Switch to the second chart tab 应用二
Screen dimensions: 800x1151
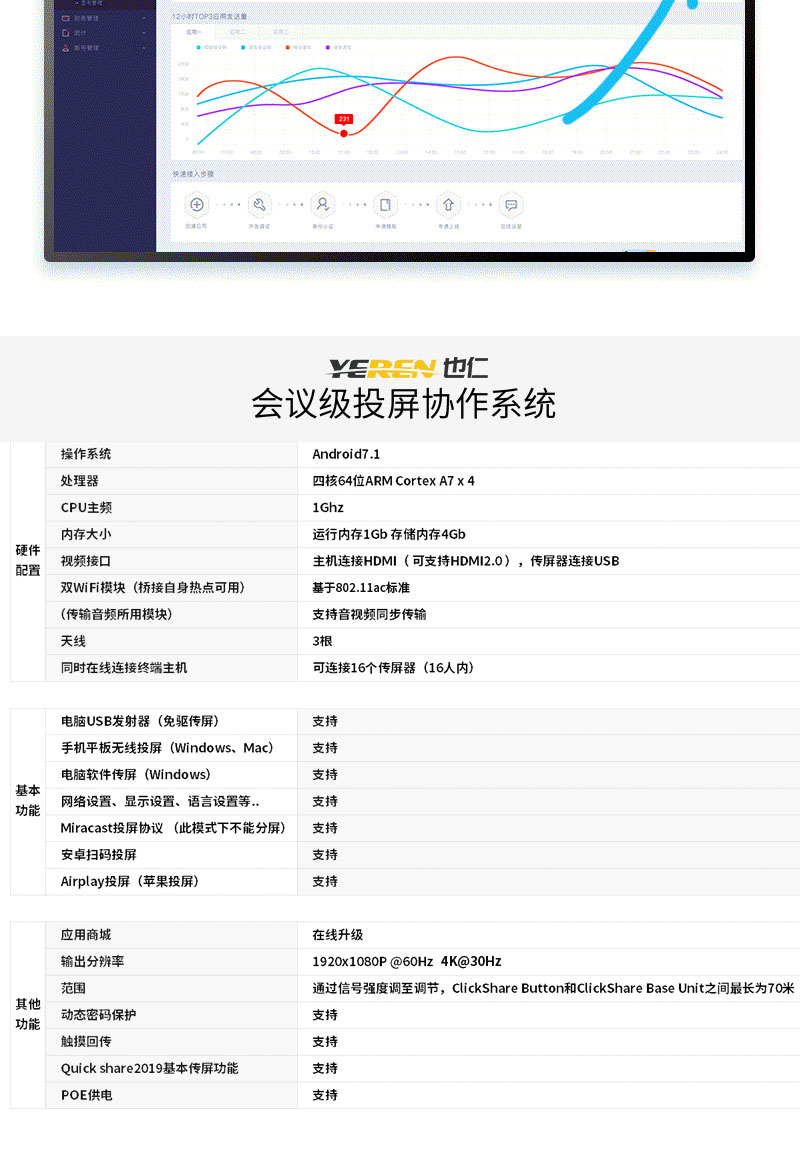coord(236,32)
